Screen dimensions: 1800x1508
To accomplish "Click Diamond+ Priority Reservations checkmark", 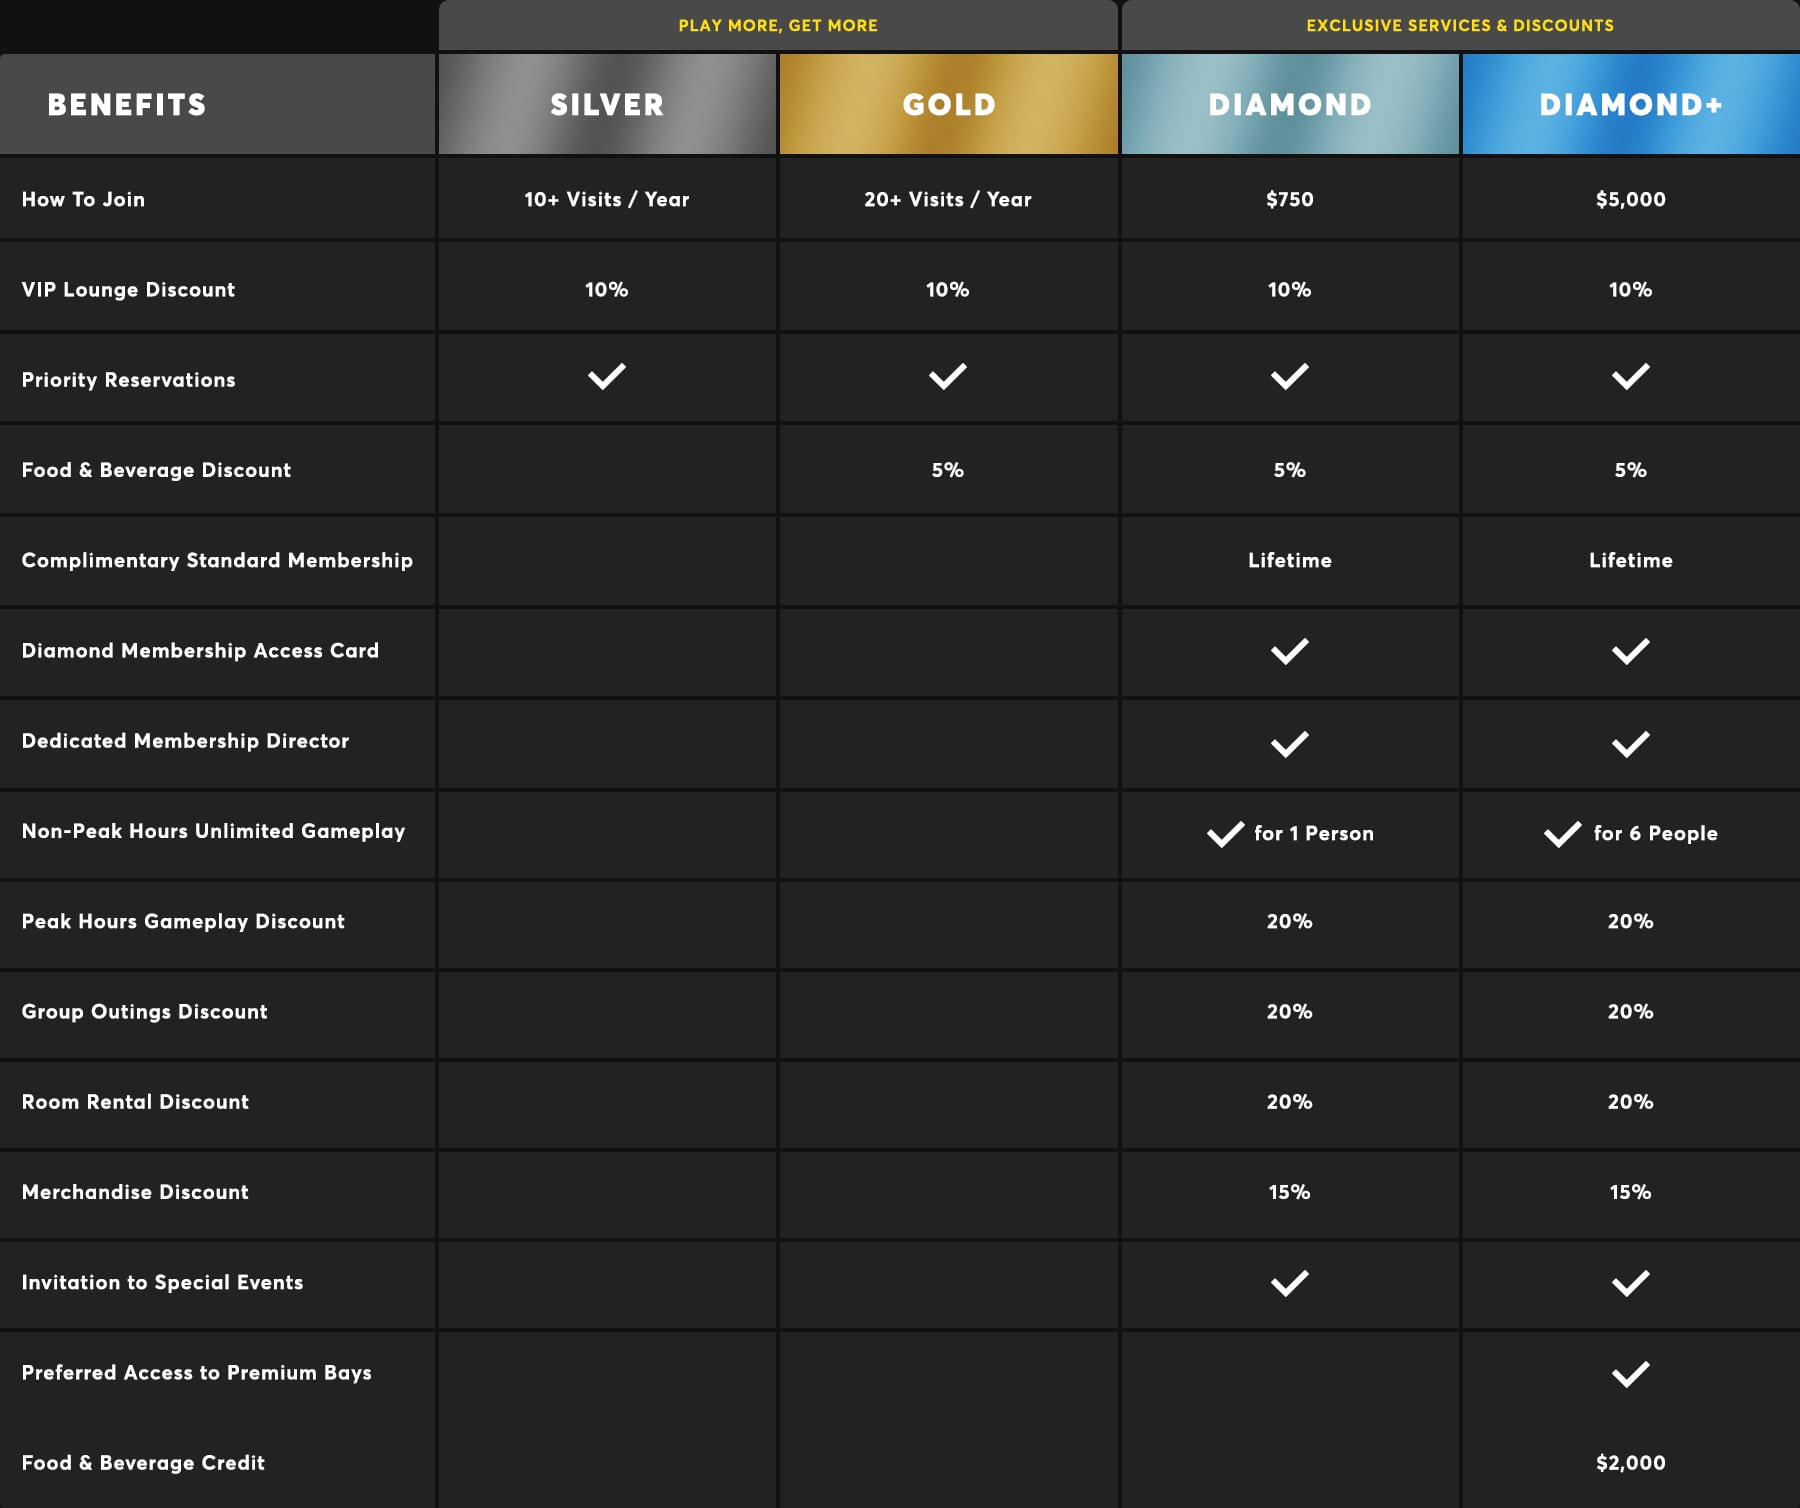I will [x=1630, y=377].
